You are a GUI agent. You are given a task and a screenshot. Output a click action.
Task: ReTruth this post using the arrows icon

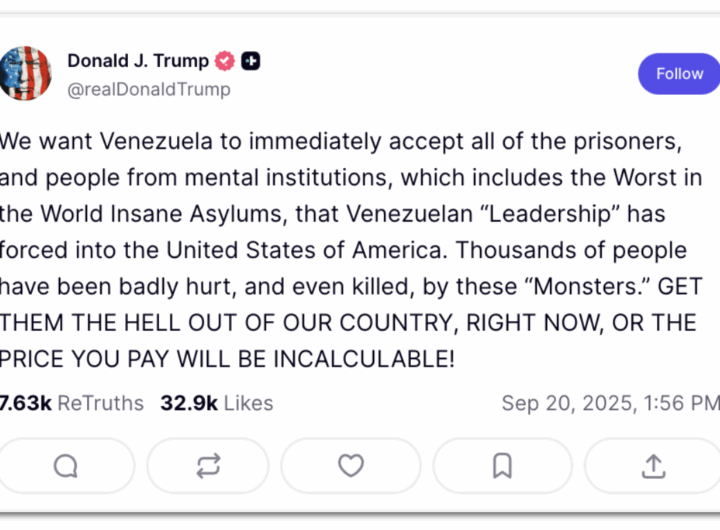click(x=208, y=466)
